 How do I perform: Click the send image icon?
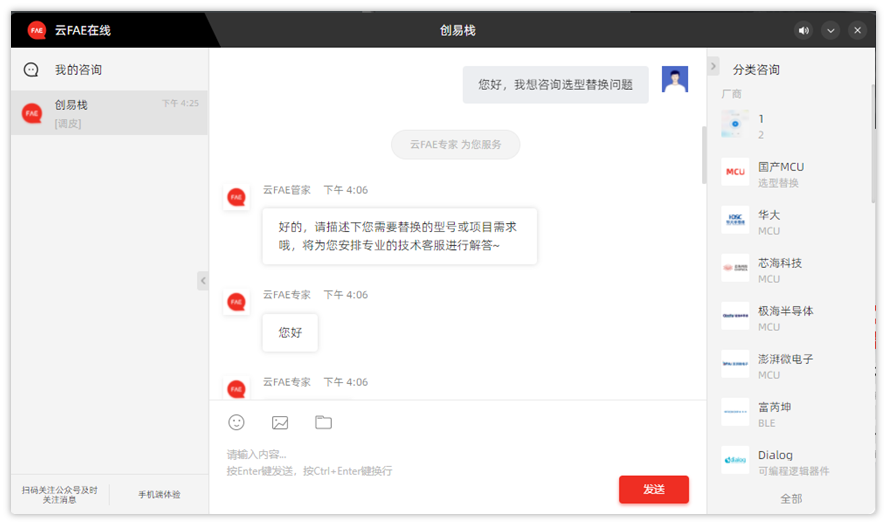tap(280, 422)
